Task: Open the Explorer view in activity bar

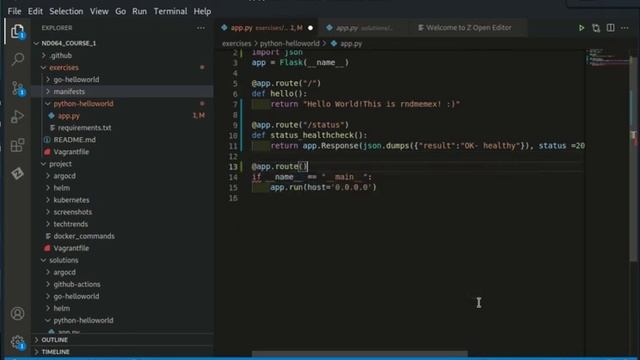Action: pos(17,31)
